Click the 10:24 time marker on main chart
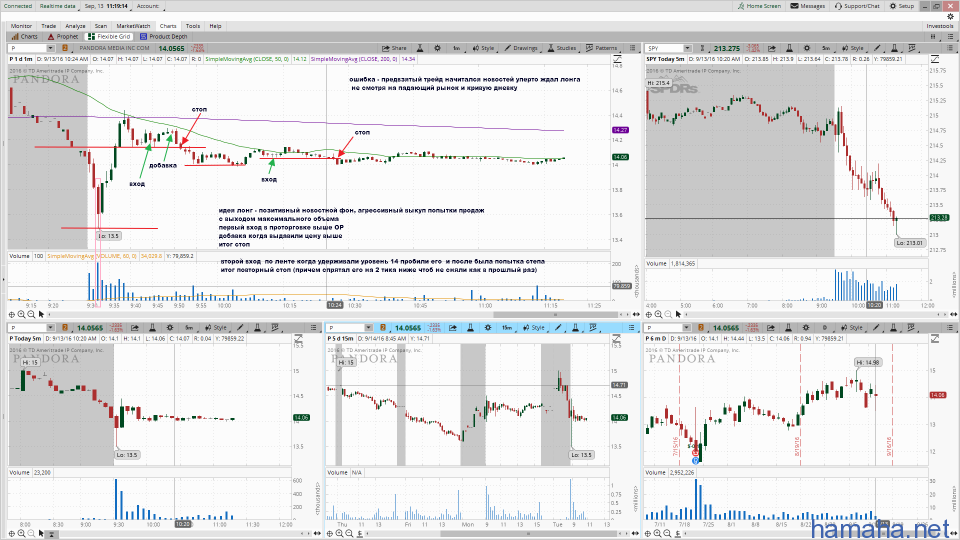The width and height of the screenshot is (960, 540). (x=335, y=305)
